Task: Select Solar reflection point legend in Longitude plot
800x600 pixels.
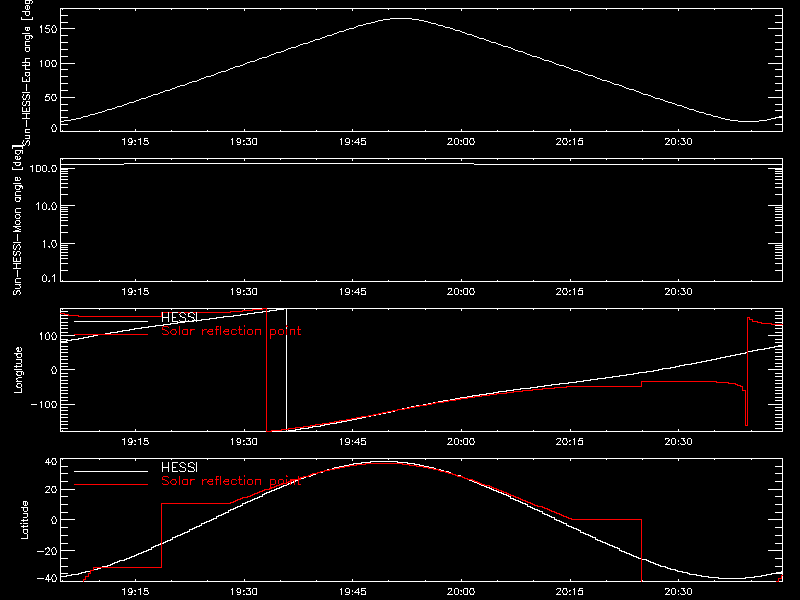Action: click(x=231, y=331)
